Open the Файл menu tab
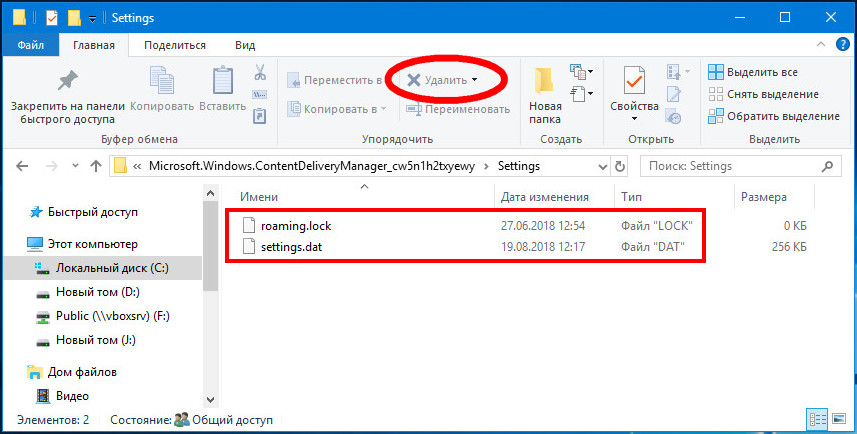The height and width of the screenshot is (434, 857). click(31, 45)
